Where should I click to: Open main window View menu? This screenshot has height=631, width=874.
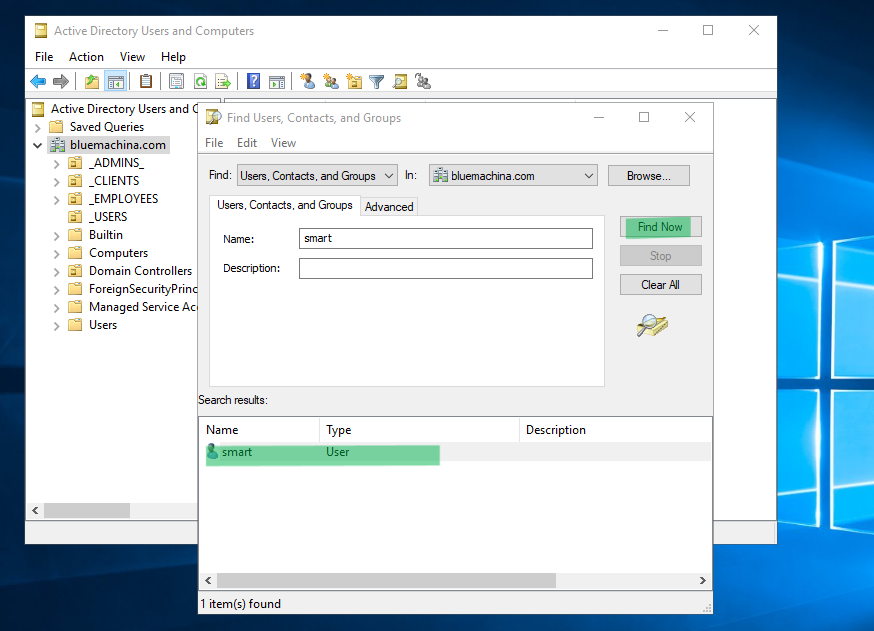tap(132, 57)
